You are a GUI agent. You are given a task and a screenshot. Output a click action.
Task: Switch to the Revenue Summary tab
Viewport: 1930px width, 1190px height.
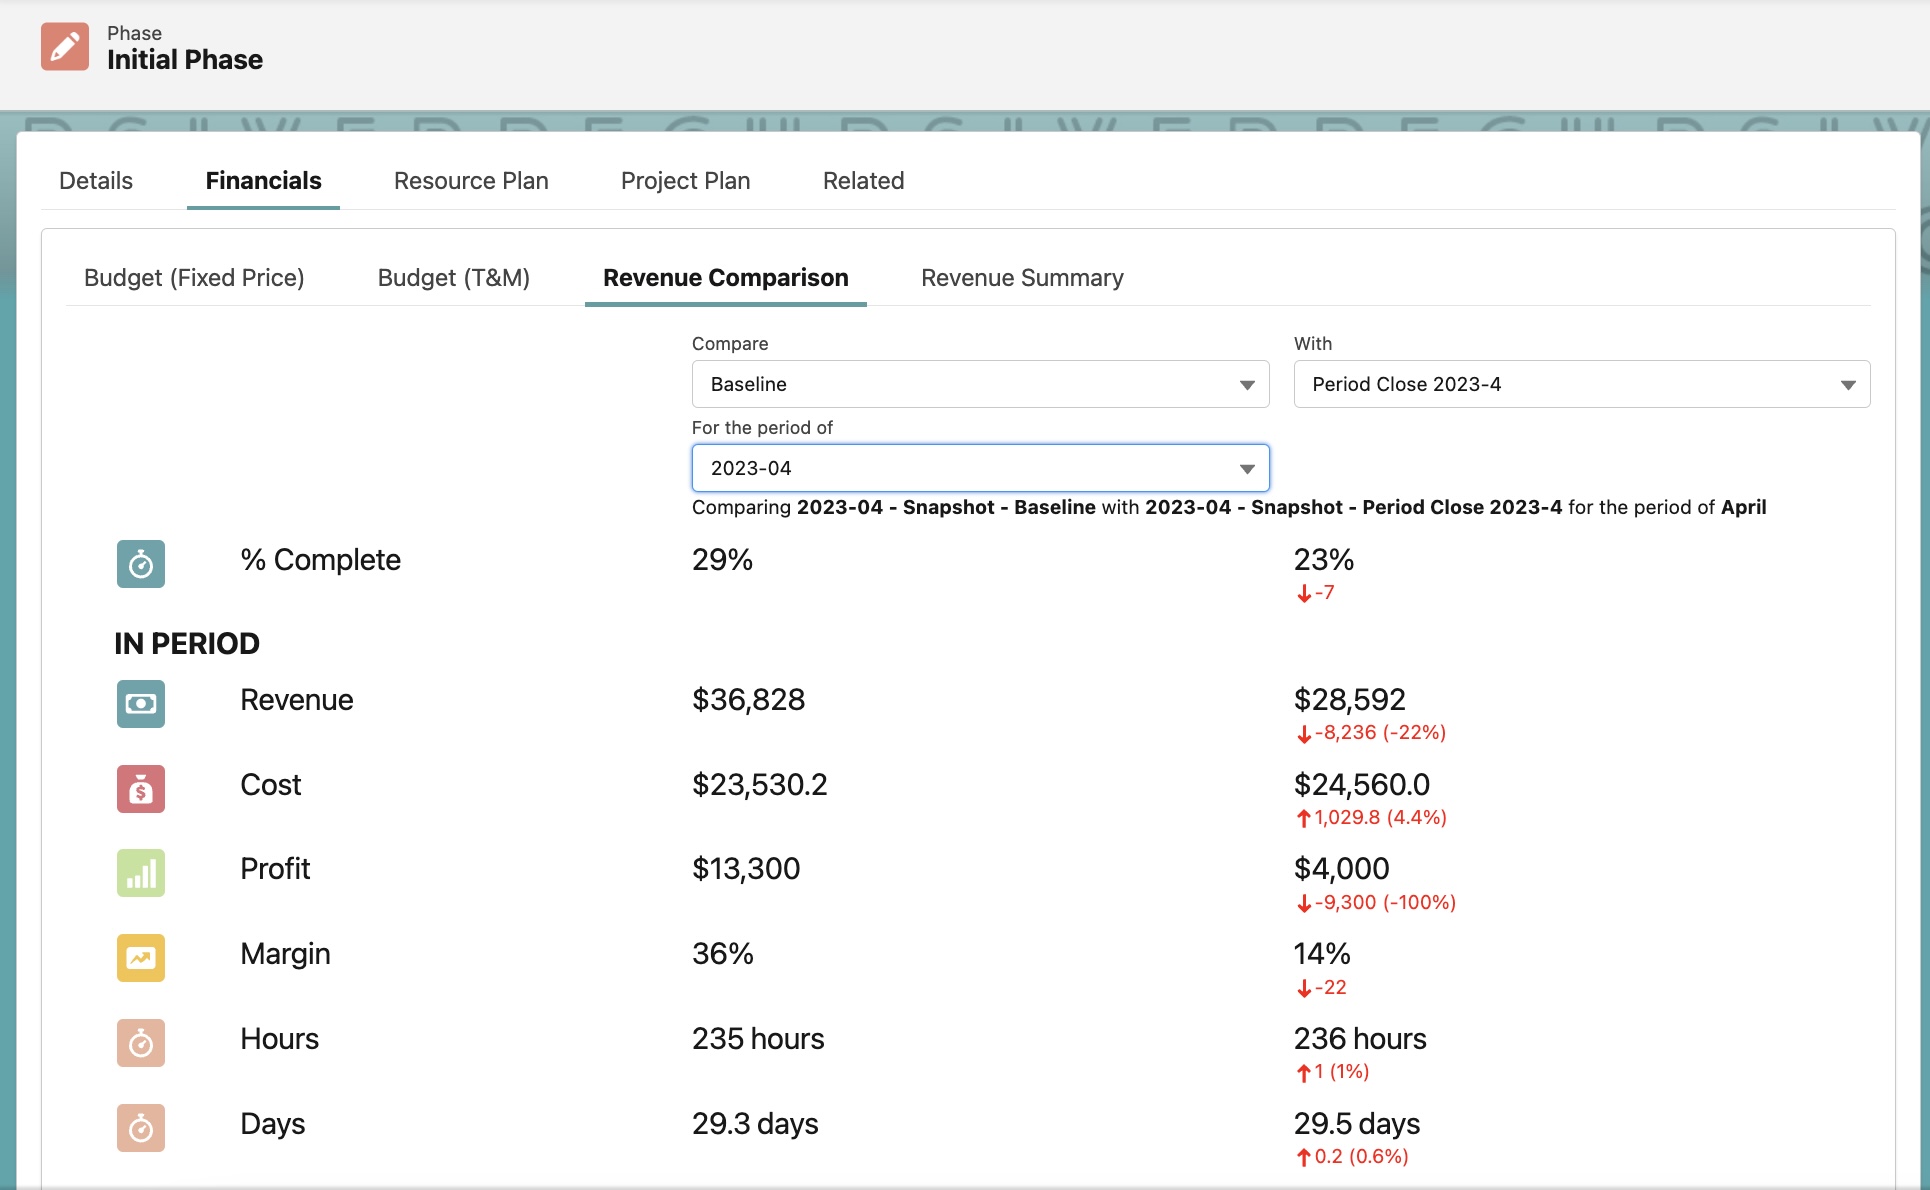click(x=1021, y=277)
